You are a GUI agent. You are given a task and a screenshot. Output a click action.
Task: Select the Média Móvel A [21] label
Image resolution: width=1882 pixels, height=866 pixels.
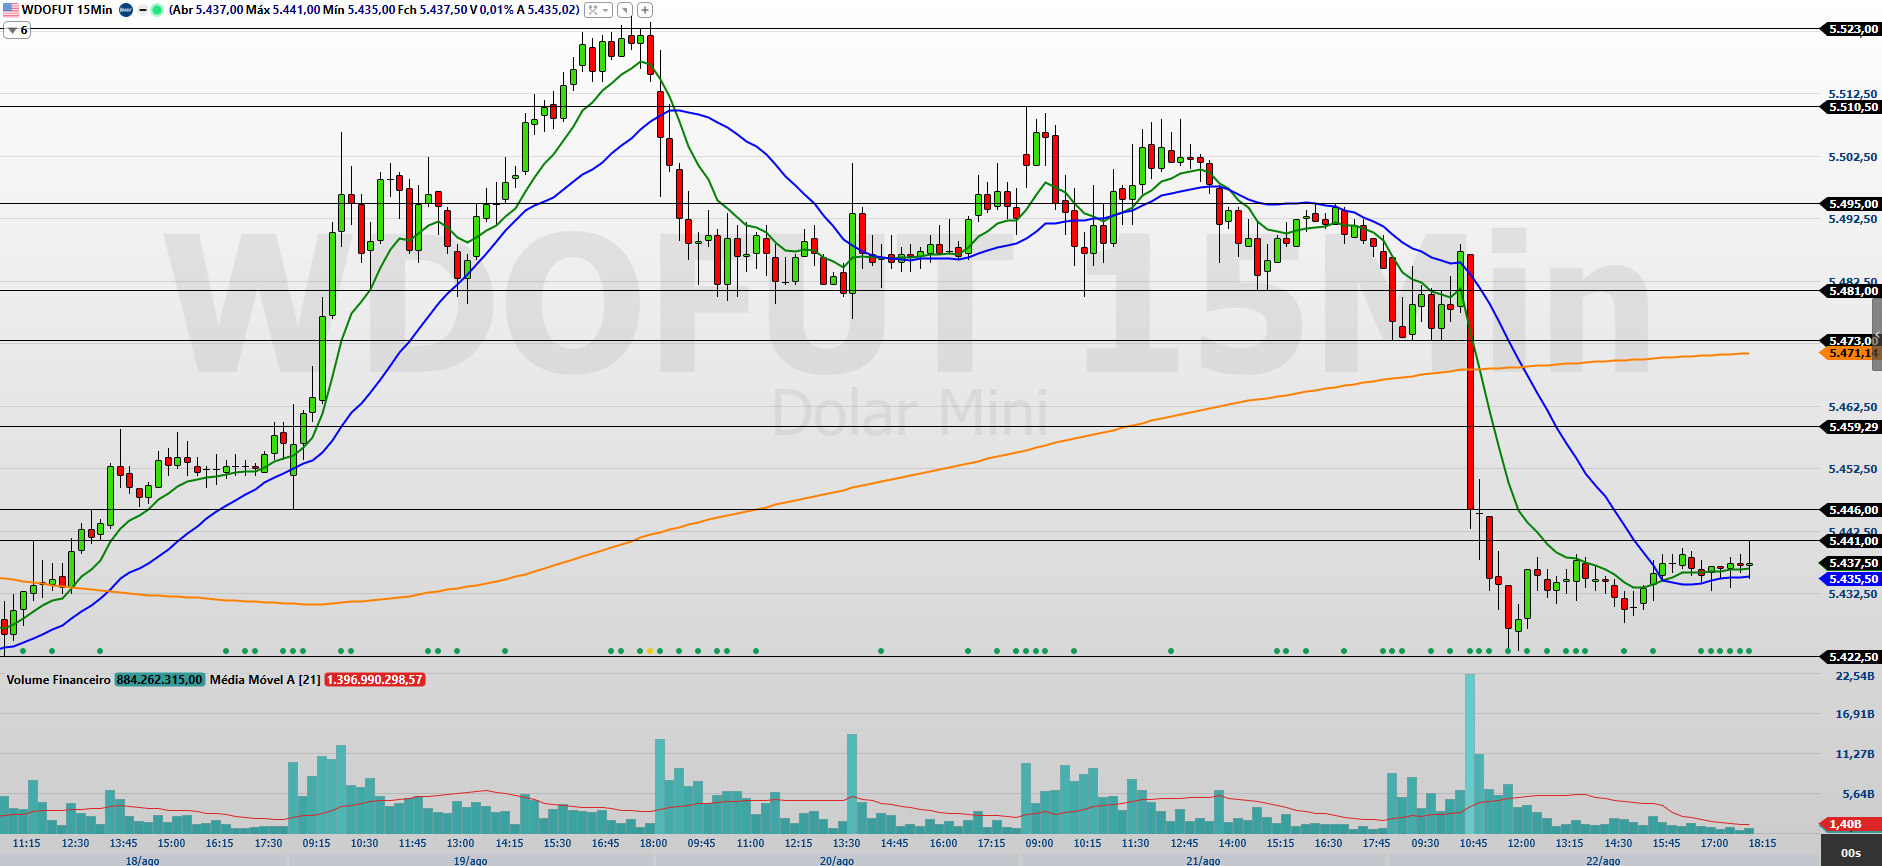point(265,680)
